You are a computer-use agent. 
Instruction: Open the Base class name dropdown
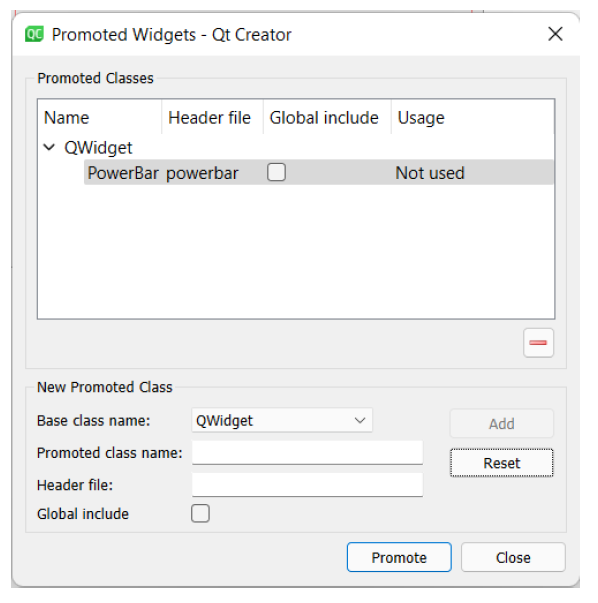tap(282, 420)
